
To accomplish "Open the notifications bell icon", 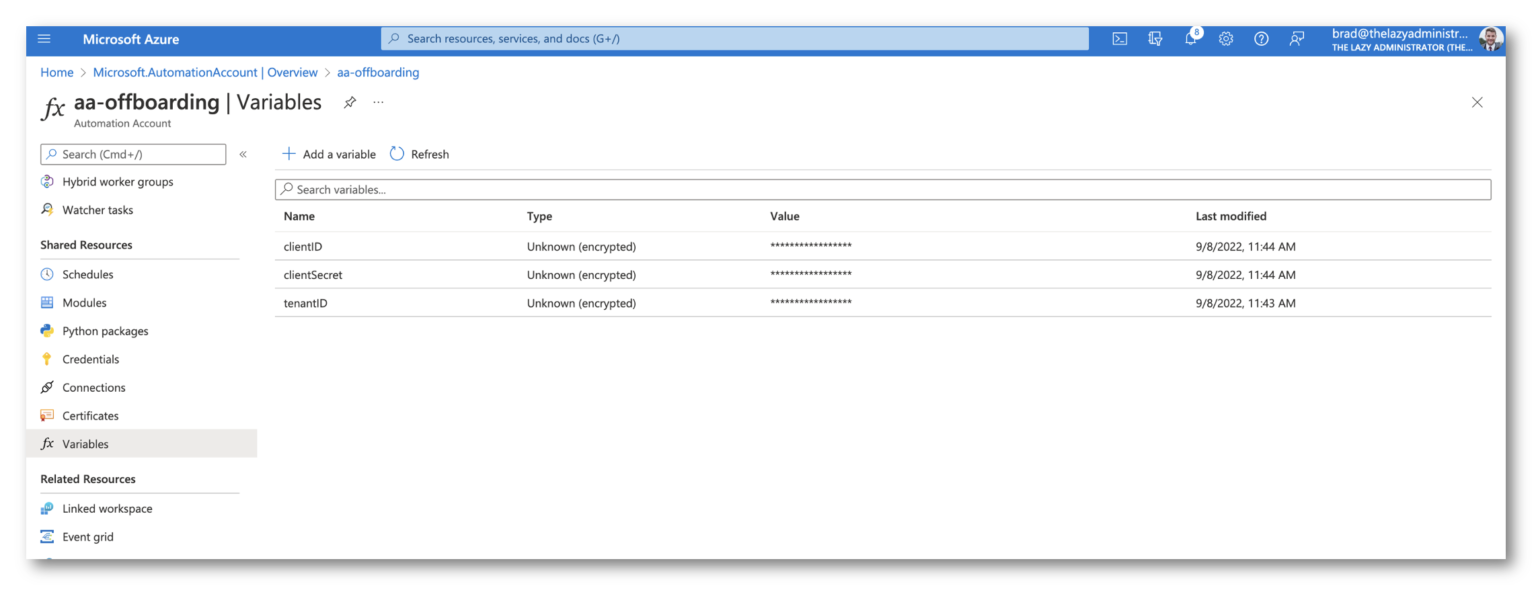I will tap(1191, 39).
